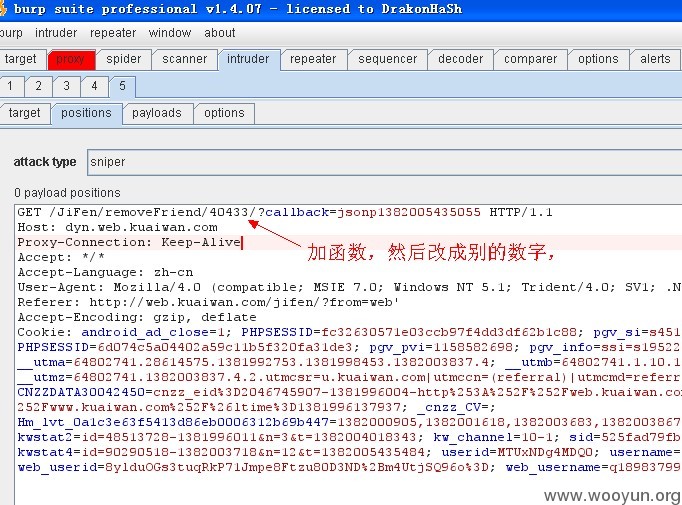Select intruder attack tab 4
682x505 pixels.
94,86
